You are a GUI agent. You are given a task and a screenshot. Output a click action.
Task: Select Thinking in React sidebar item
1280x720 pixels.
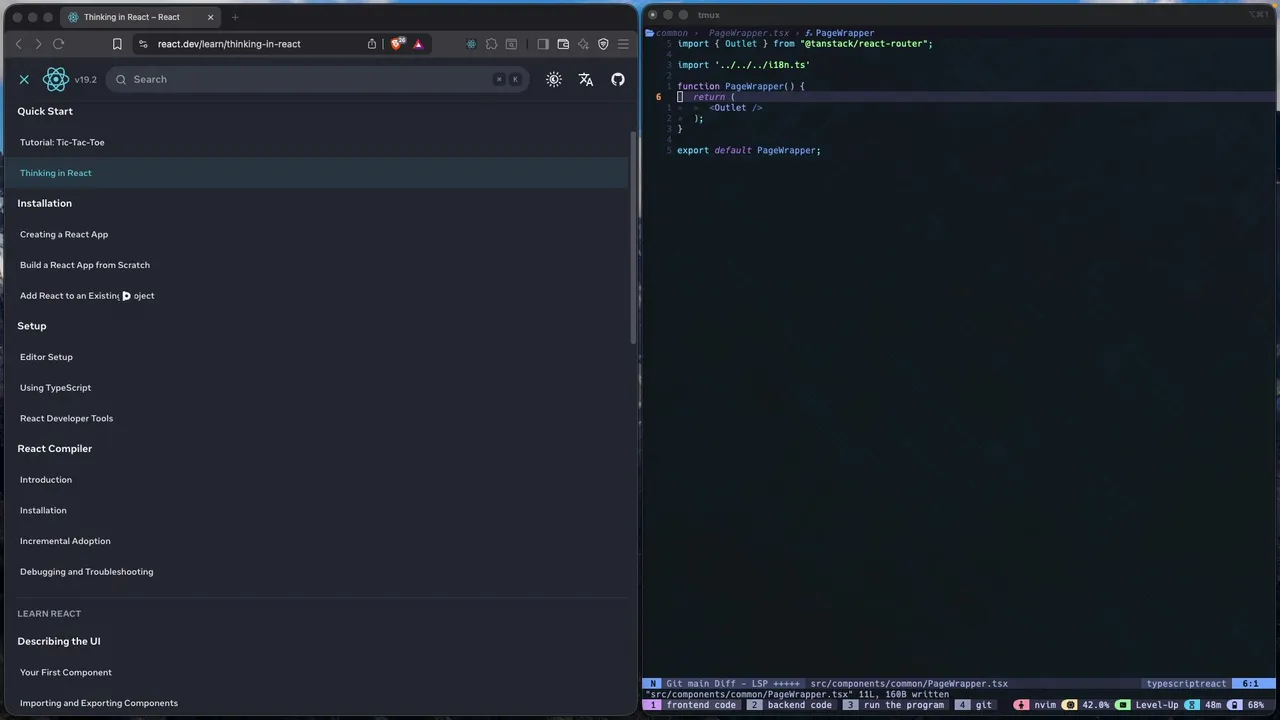coord(317,173)
